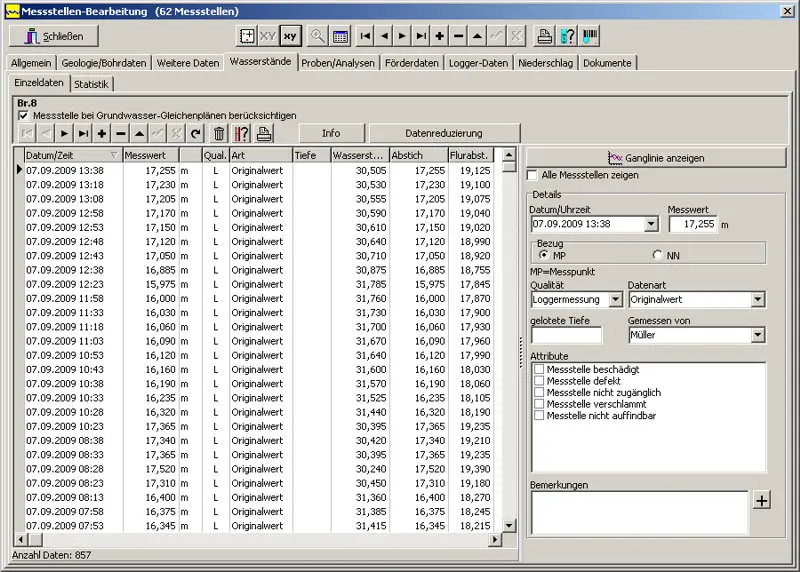The width and height of the screenshot is (800, 572).
Task: Click the Abstich column header
Action: (x=418, y=155)
